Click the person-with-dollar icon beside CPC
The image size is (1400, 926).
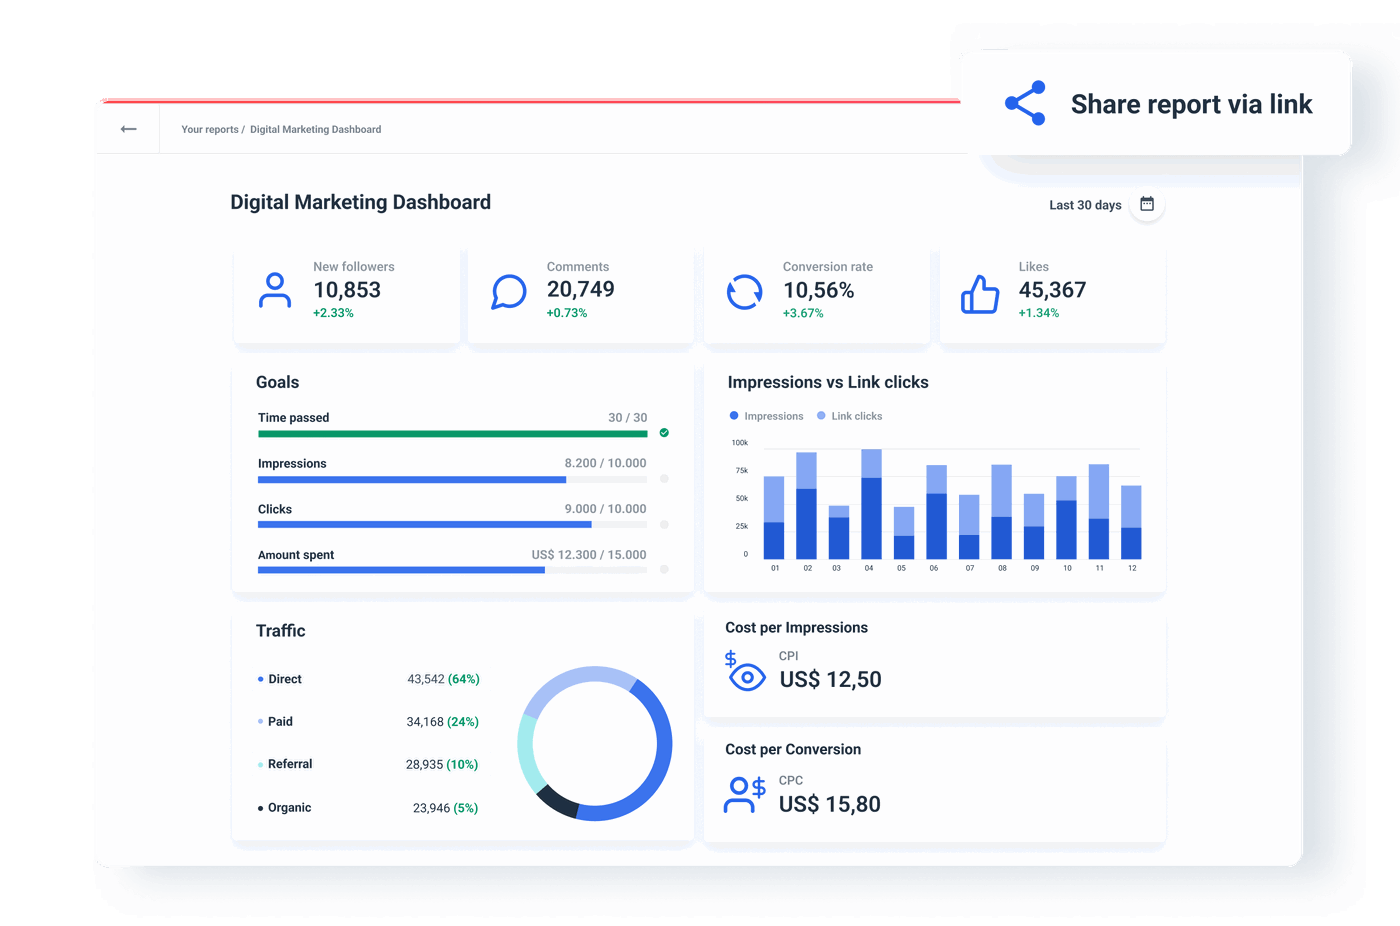click(744, 793)
